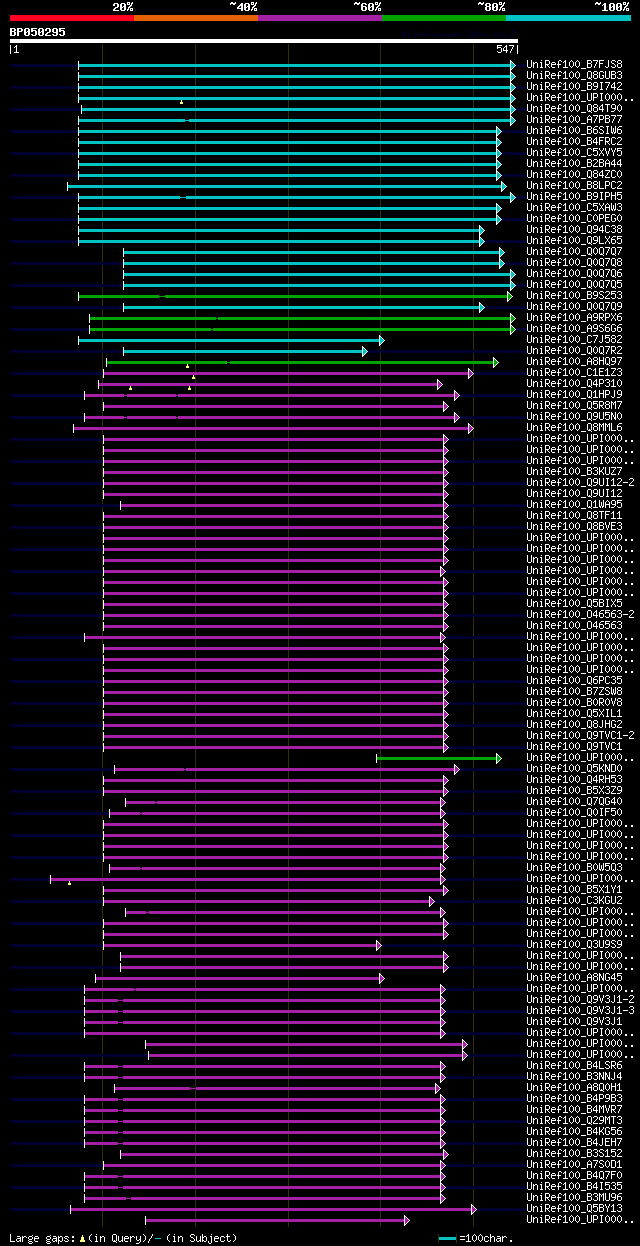640x1246 pixels.
Task: Click hit label UniRef100_Q5BY13
Action: click(574, 1208)
